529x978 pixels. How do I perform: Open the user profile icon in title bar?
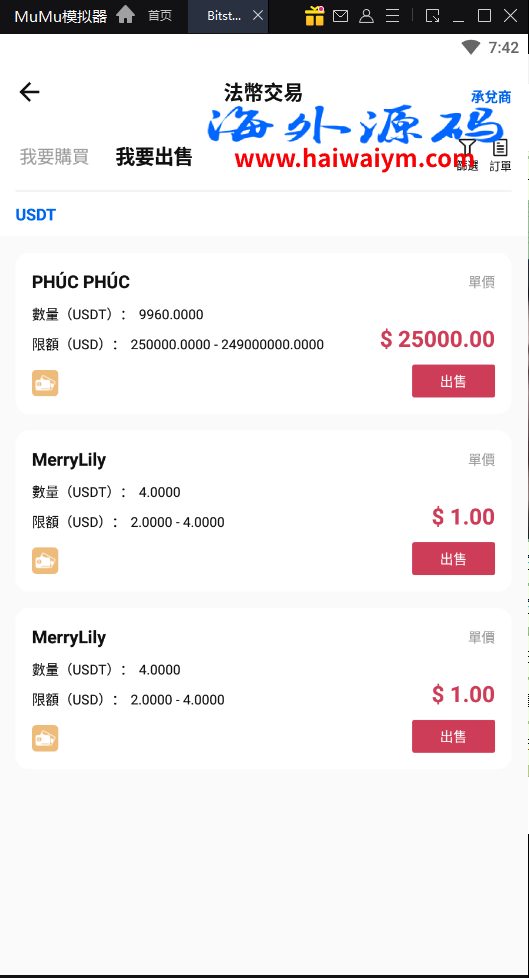[x=367, y=16]
